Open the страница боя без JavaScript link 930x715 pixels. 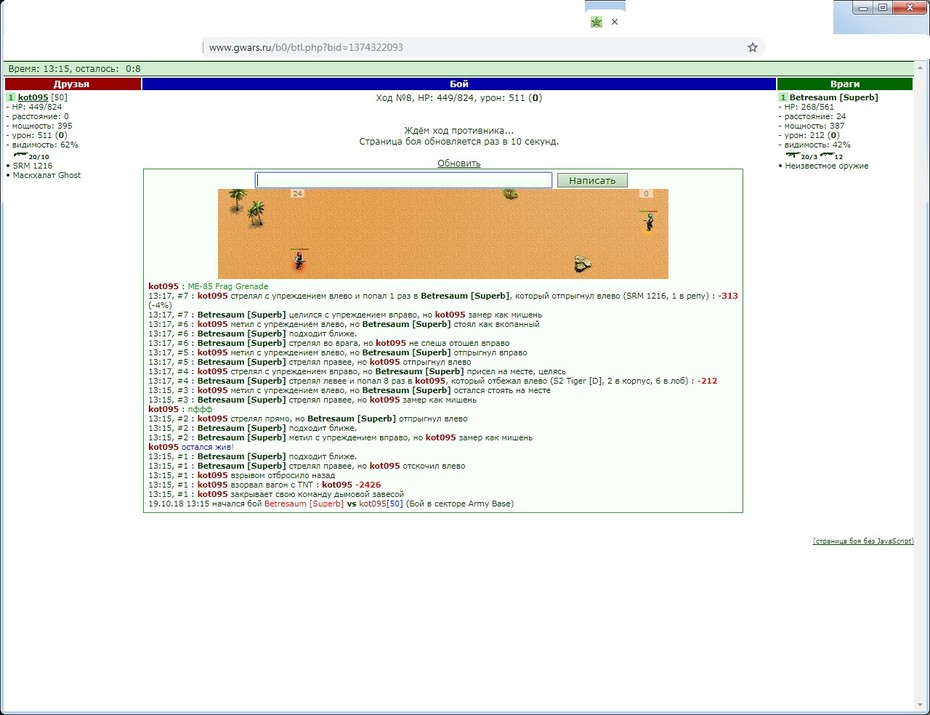point(863,541)
